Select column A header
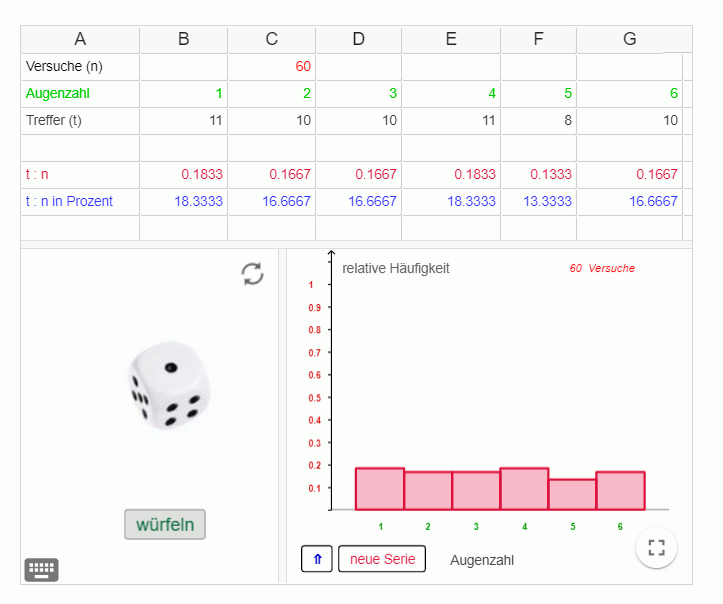 (x=80, y=40)
